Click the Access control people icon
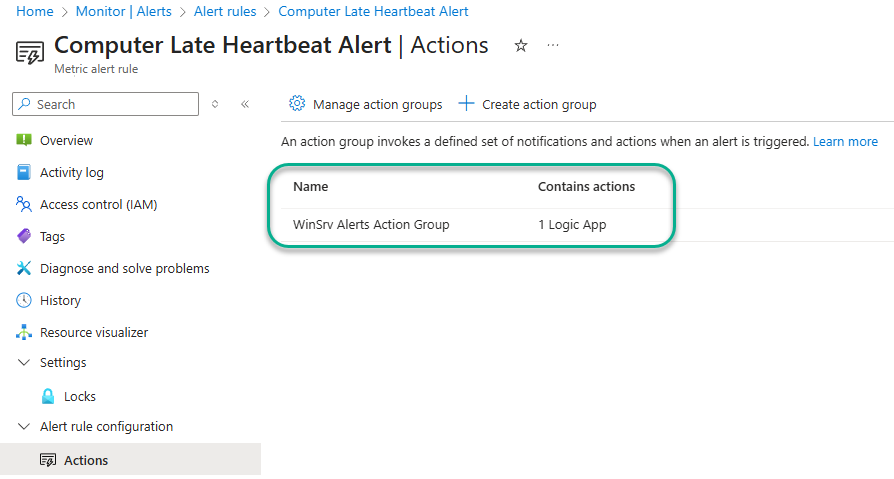 (x=24, y=204)
